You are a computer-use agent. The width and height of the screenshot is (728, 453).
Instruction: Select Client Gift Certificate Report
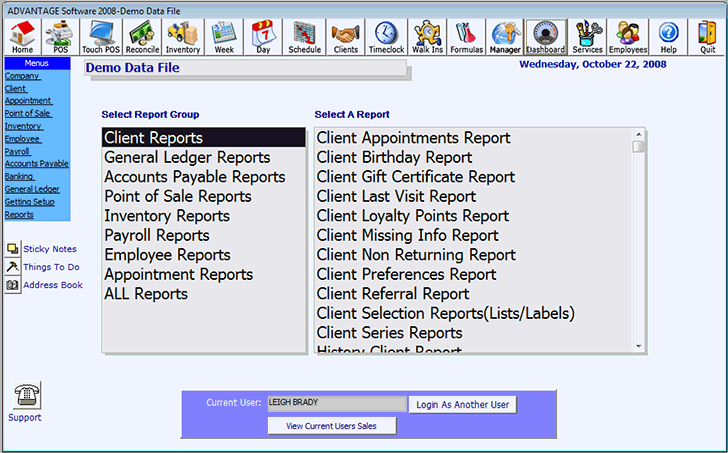tap(474, 177)
